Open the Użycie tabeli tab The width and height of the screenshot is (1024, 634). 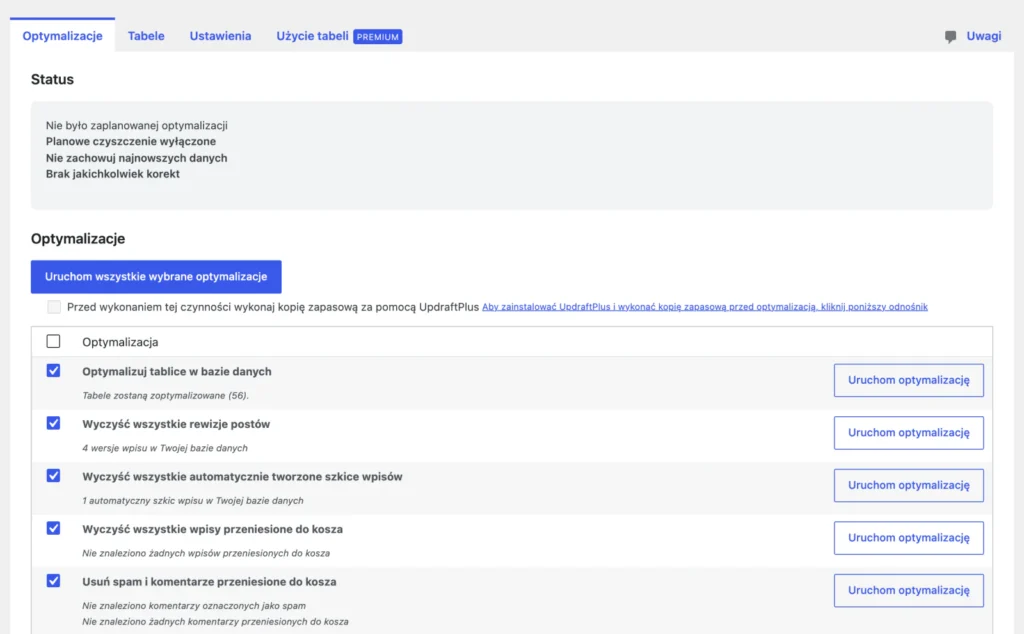click(x=312, y=36)
